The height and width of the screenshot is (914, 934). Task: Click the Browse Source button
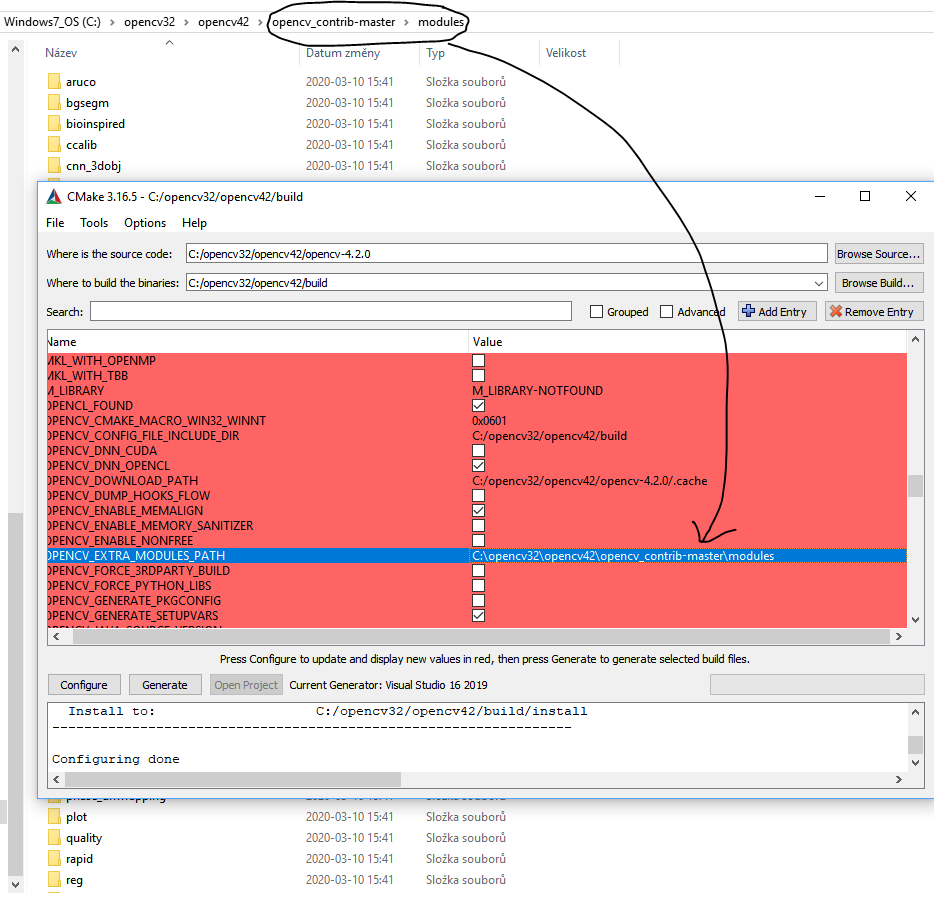coord(878,253)
